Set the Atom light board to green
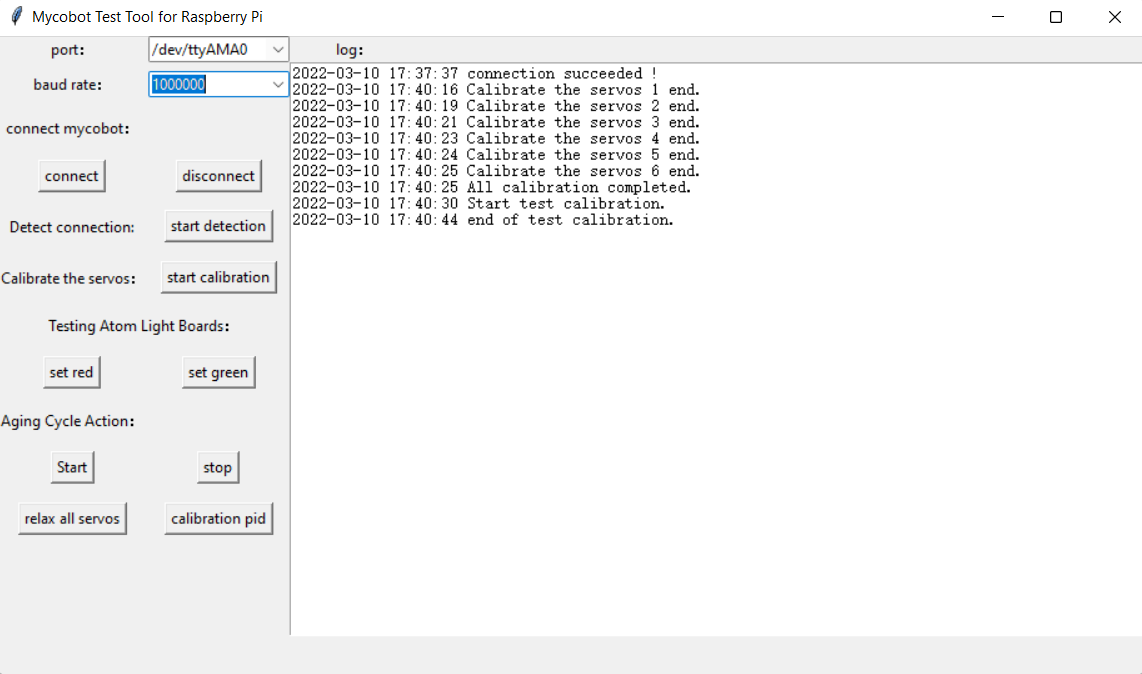Screen dimensions: 1142x674 pos(218,372)
